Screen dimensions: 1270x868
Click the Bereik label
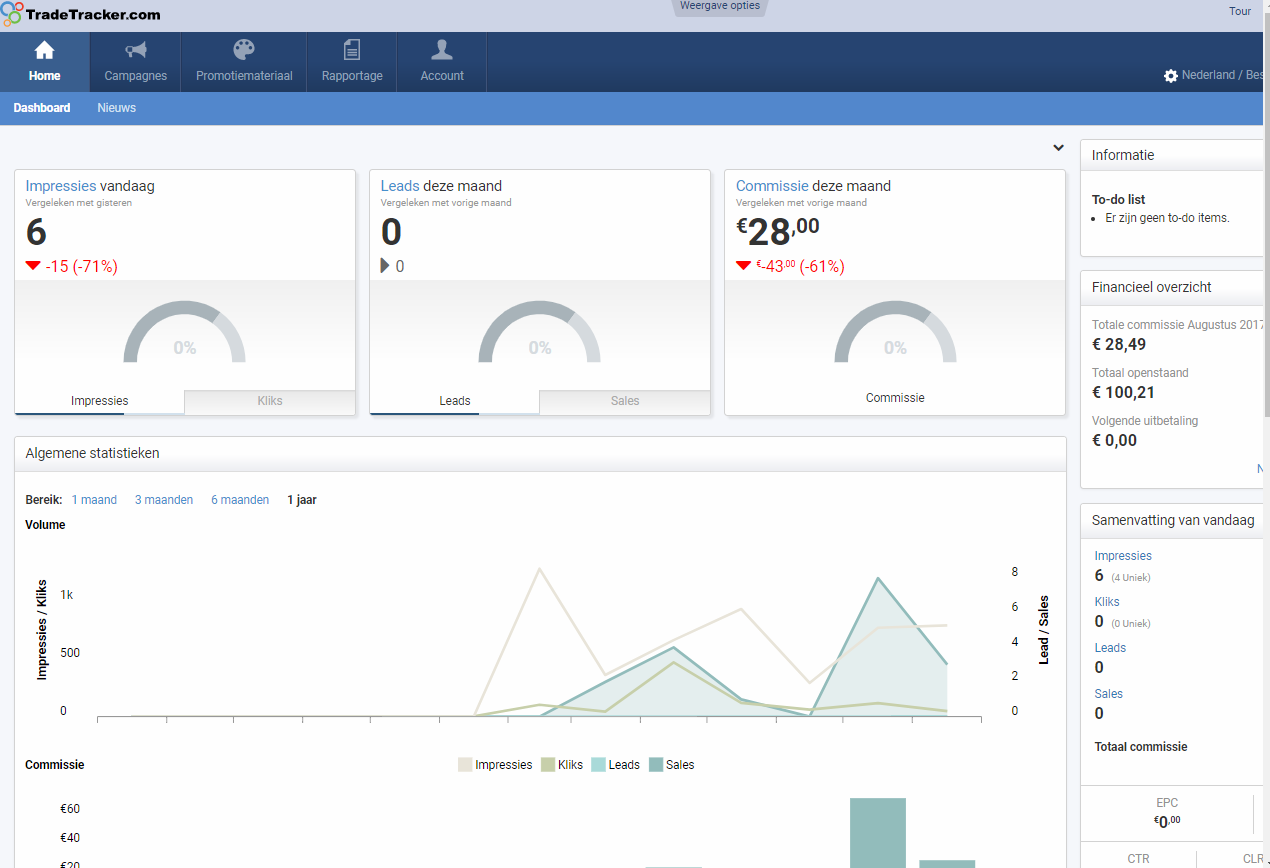coord(44,500)
